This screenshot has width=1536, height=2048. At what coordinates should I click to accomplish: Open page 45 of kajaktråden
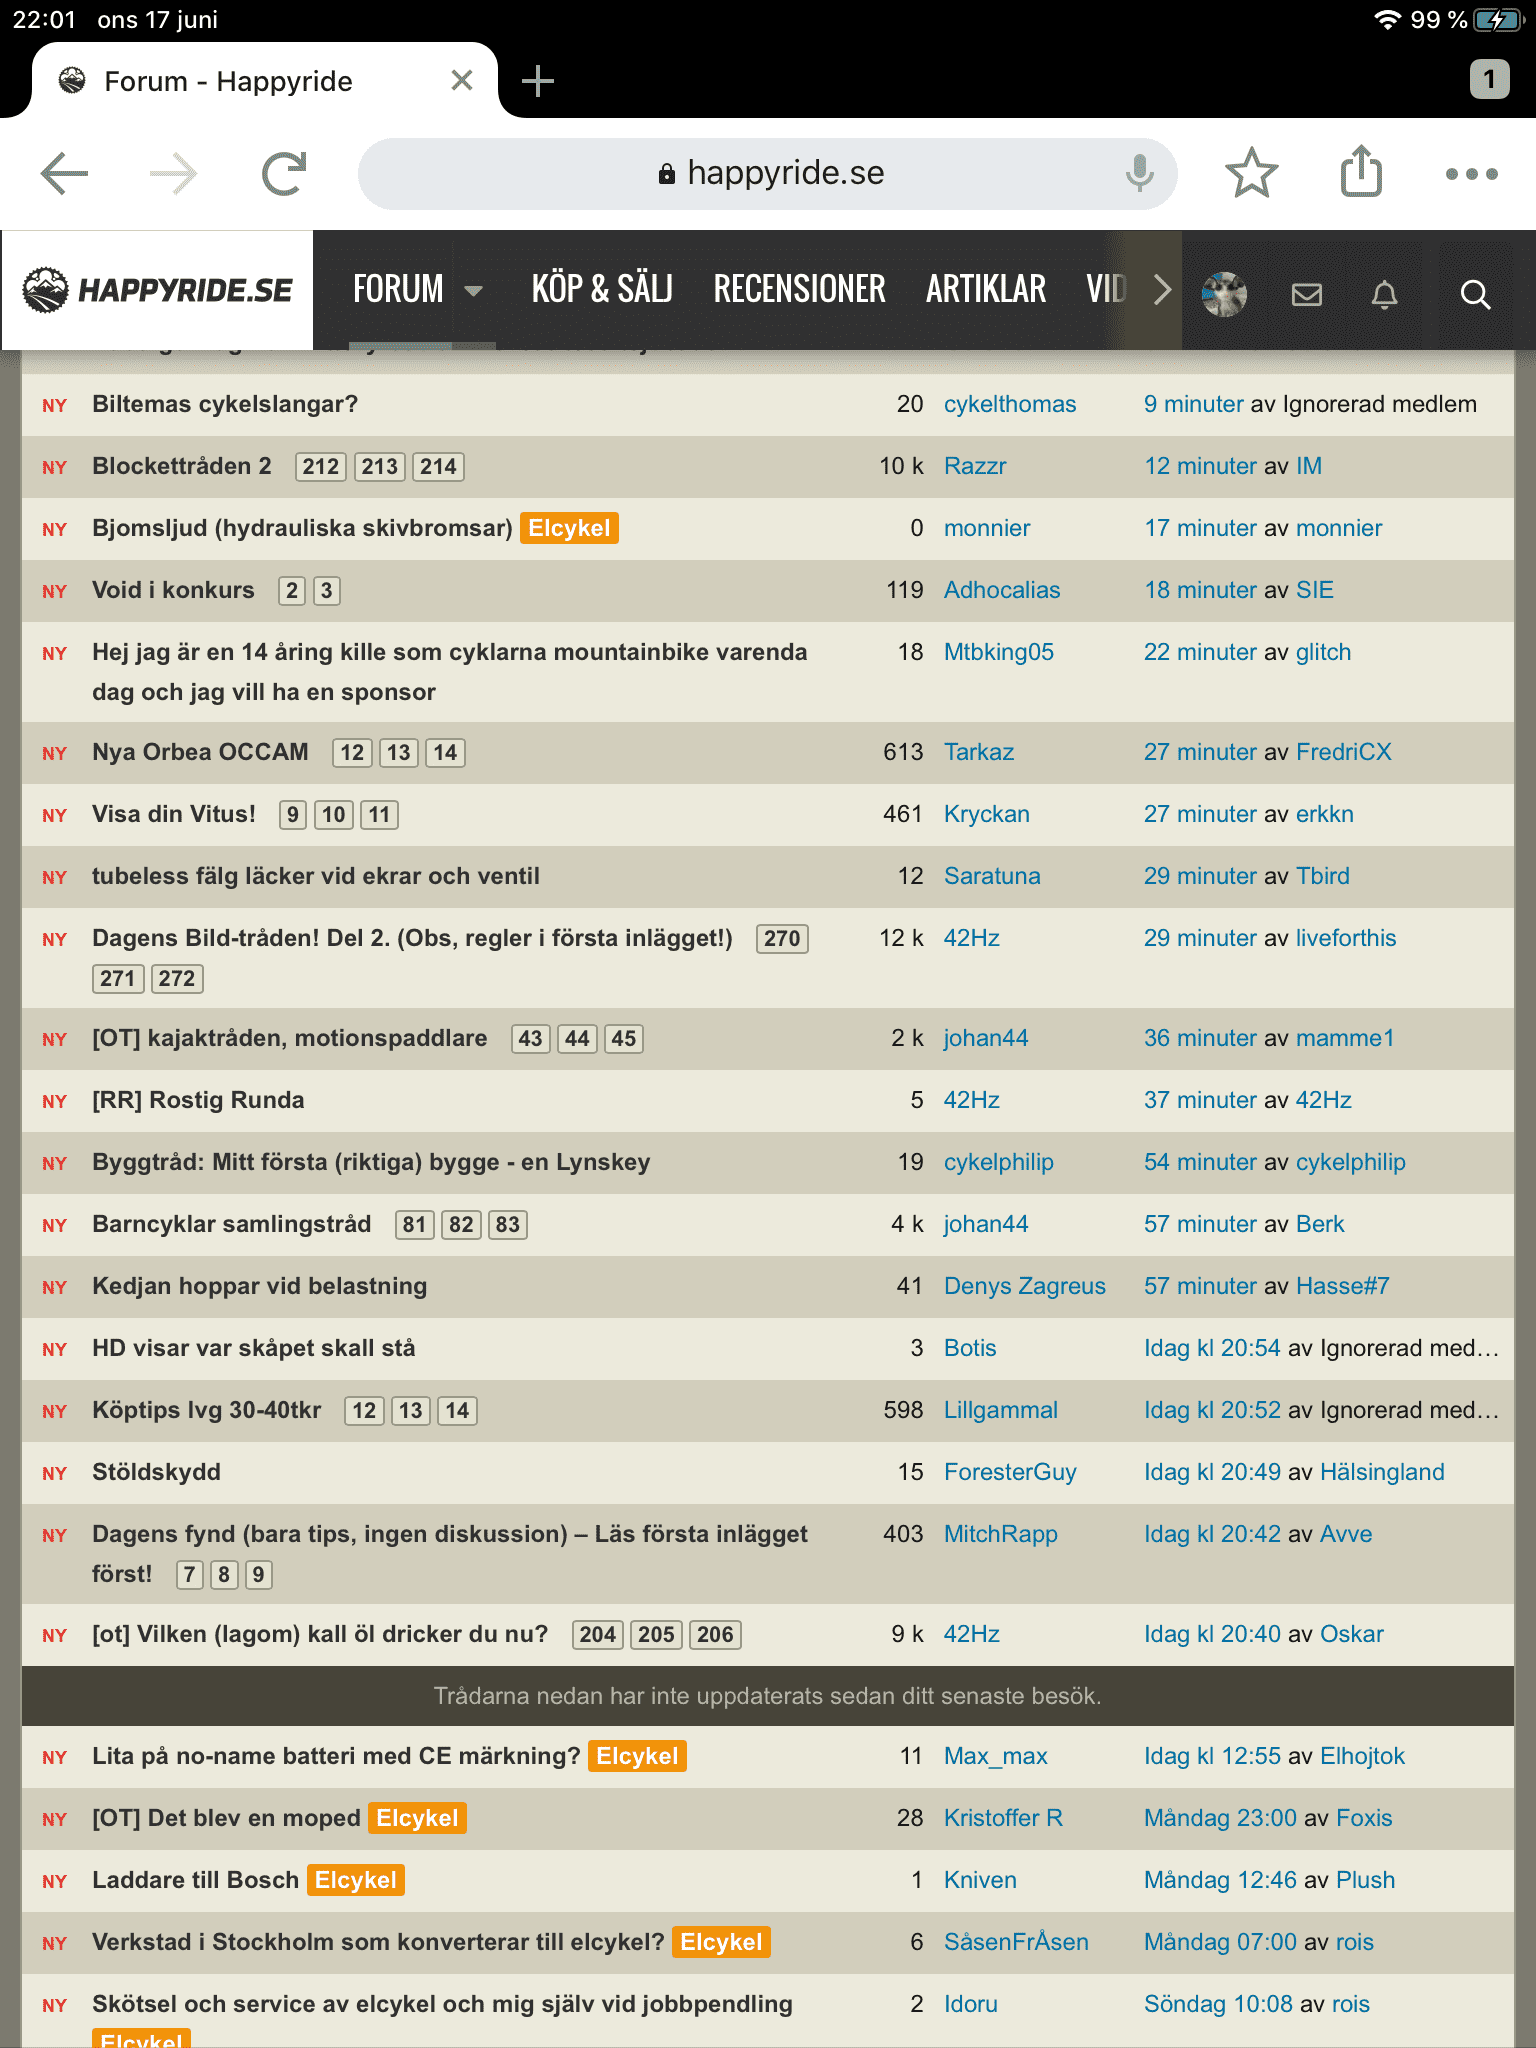pos(624,1039)
